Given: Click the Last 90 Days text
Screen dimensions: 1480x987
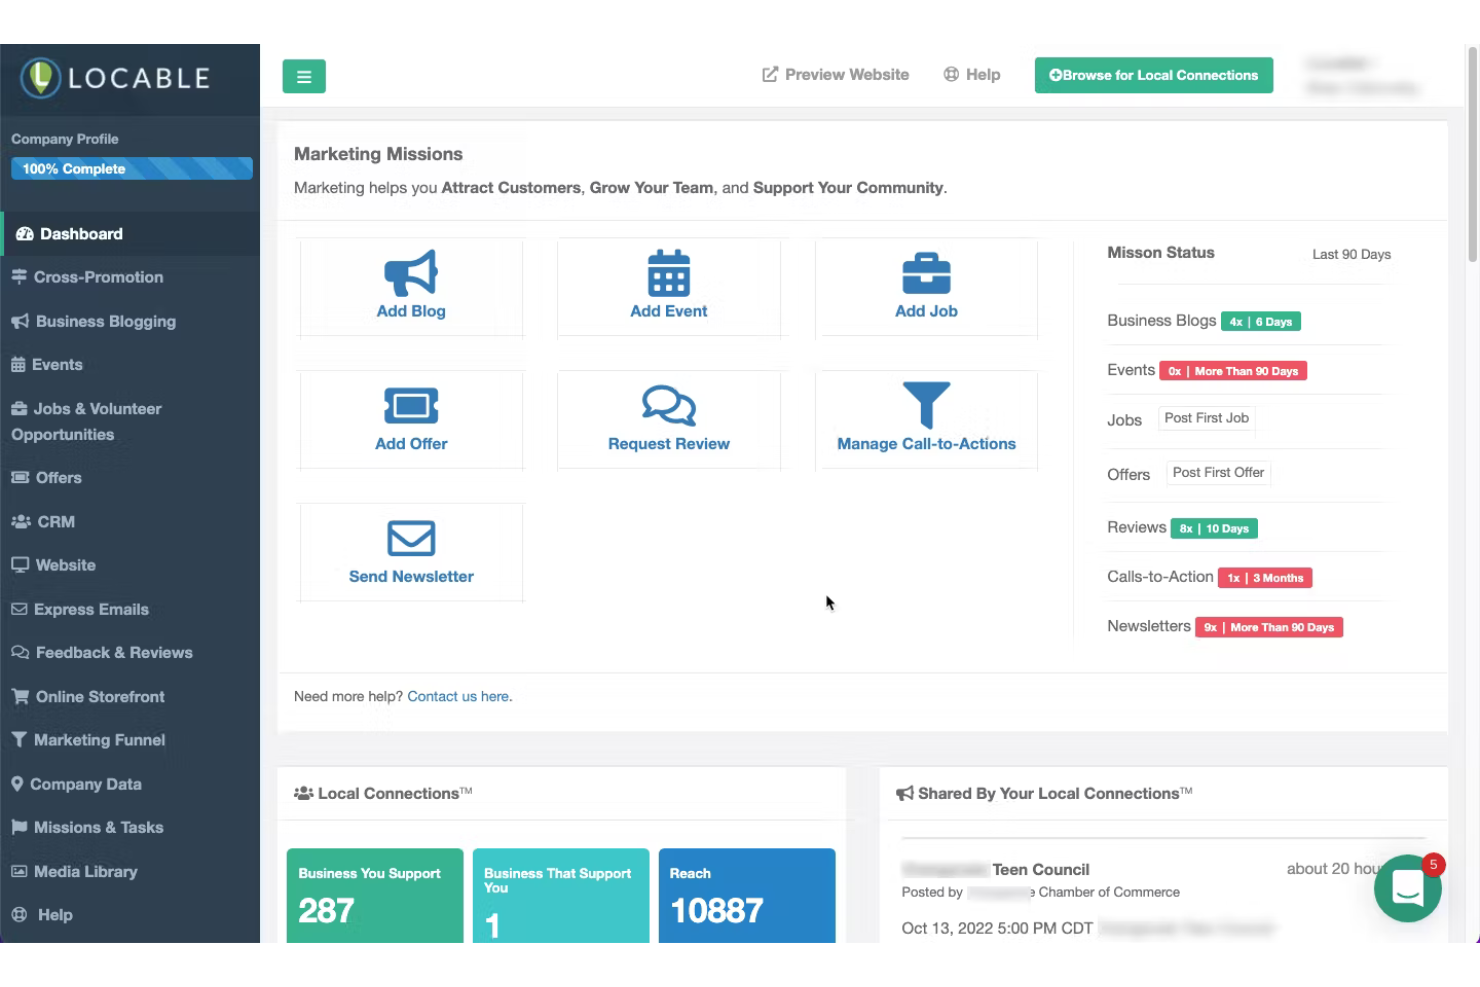Looking at the screenshot, I should pyautogui.click(x=1352, y=255).
